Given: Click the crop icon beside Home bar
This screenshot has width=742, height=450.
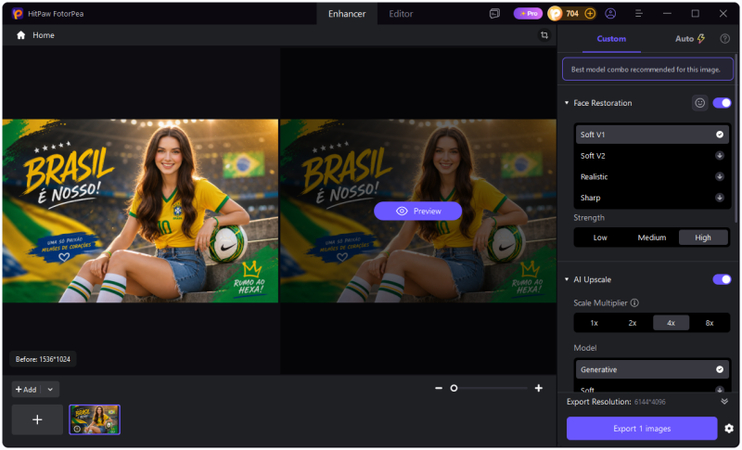Looking at the screenshot, I should [x=544, y=35].
